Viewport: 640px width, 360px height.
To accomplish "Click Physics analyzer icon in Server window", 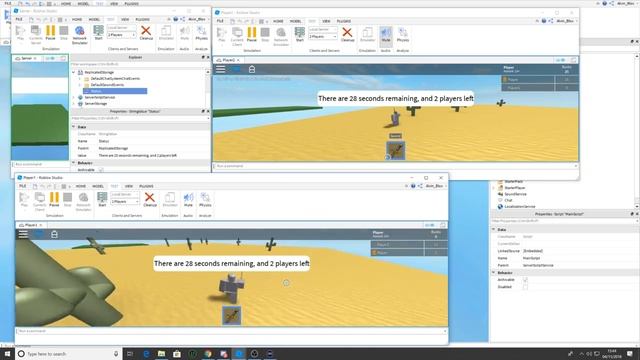I will [x=201, y=32].
